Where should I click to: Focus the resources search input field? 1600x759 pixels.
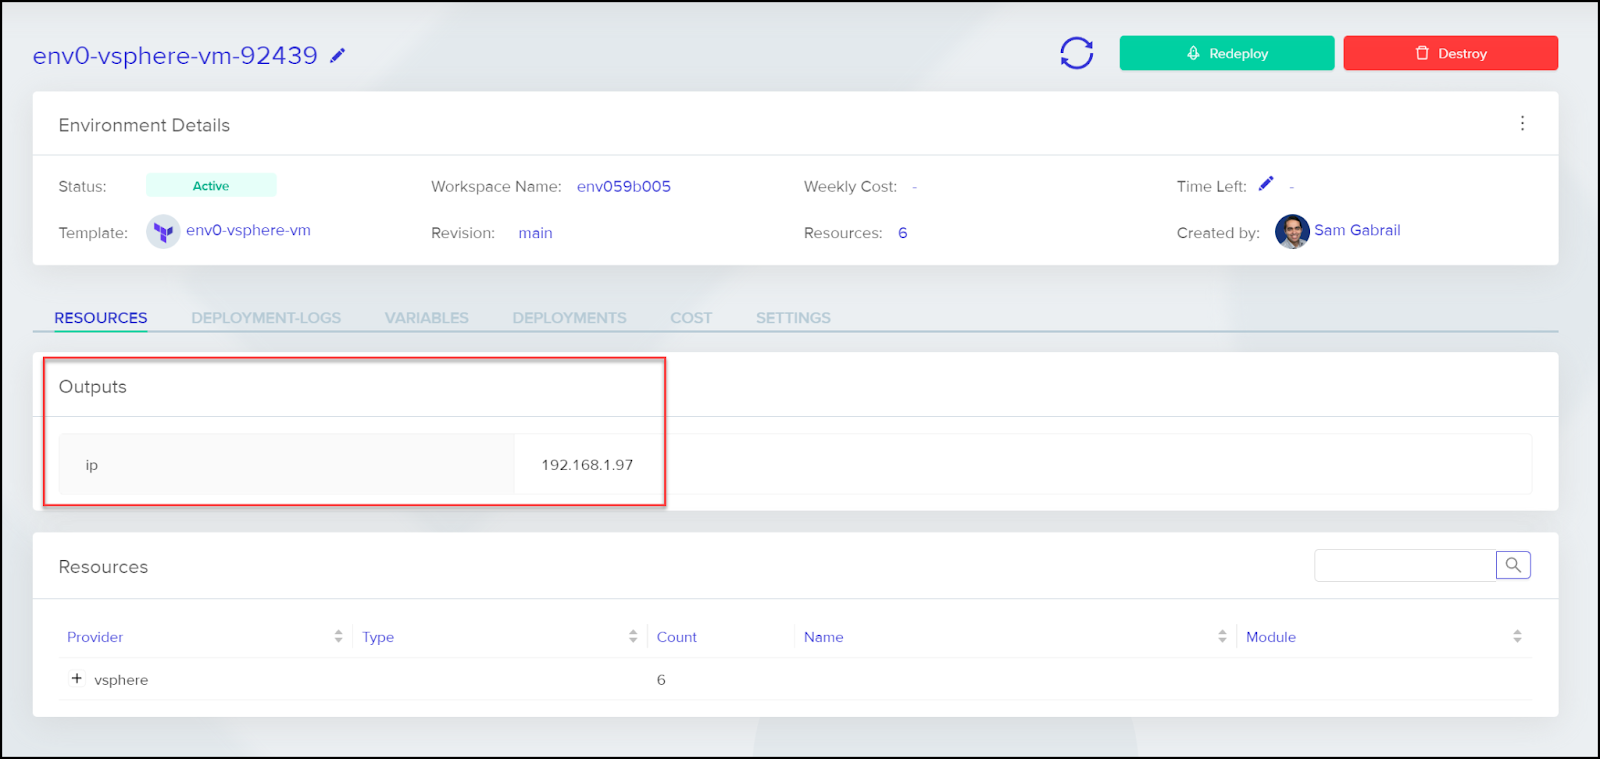[1405, 565]
